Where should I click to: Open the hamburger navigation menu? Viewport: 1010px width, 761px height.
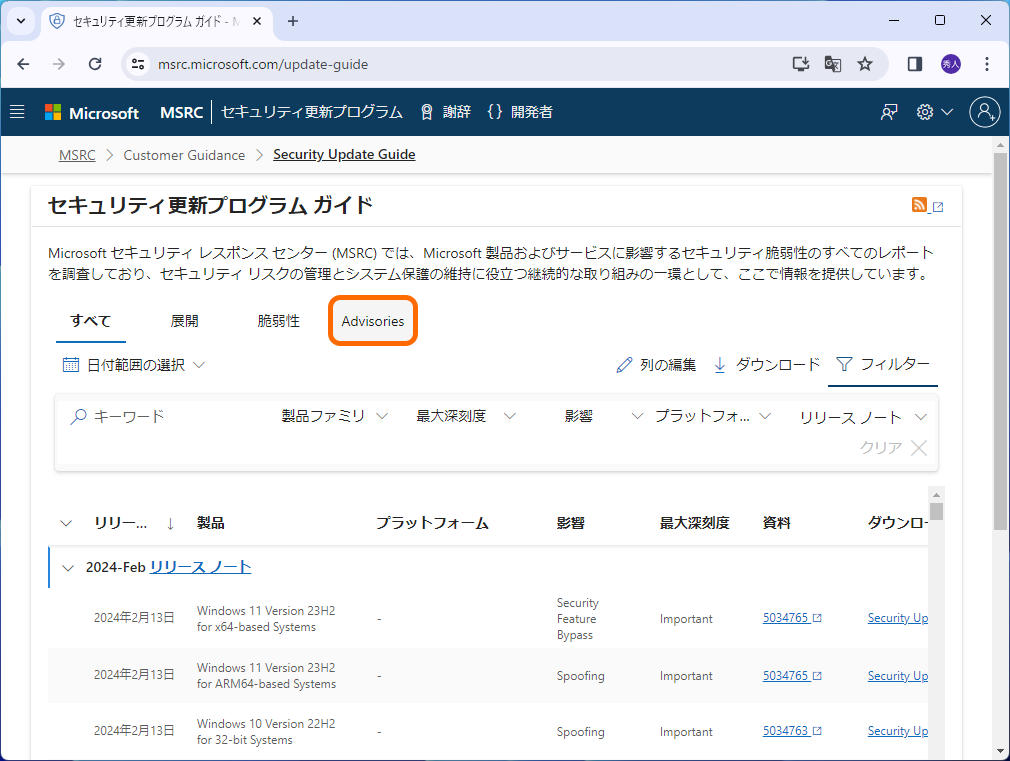(17, 111)
